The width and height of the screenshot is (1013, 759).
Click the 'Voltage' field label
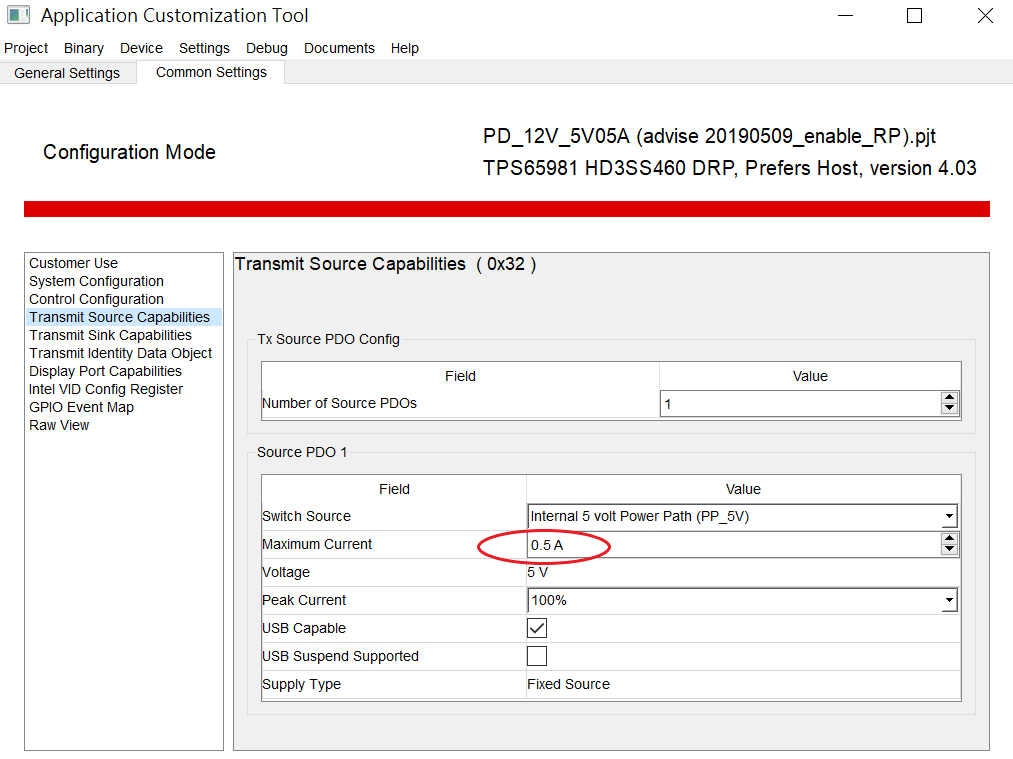pyautogui.click(x=286, y=572)
